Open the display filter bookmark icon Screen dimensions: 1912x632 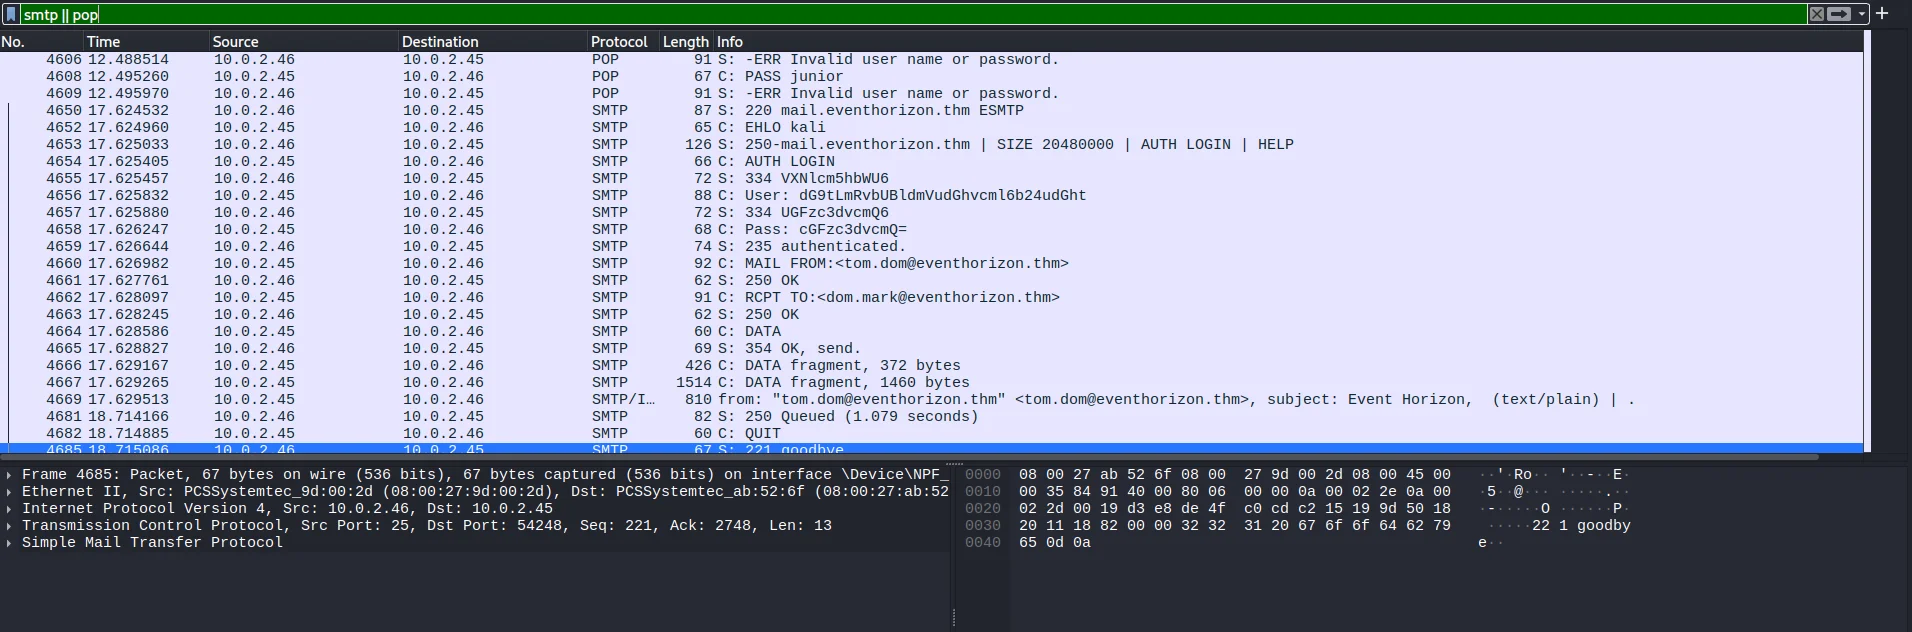click(11, 14)
